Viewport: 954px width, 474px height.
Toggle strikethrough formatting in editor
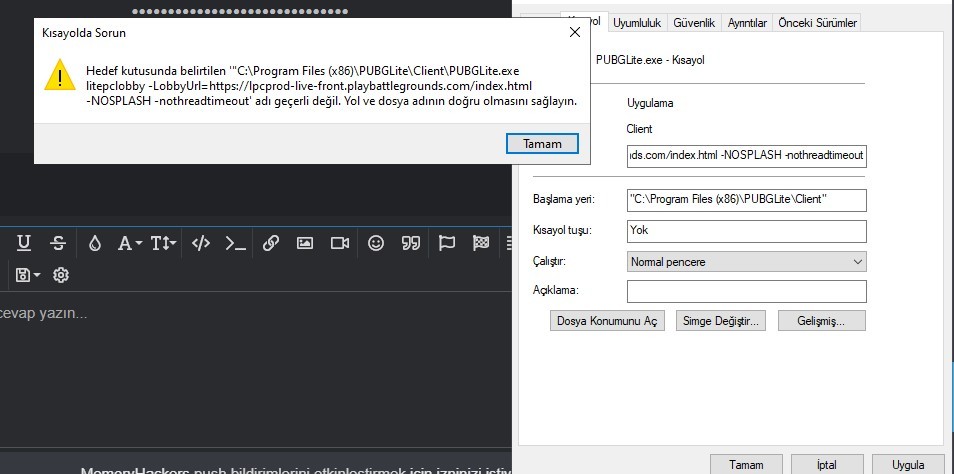[x=58, y=243]
